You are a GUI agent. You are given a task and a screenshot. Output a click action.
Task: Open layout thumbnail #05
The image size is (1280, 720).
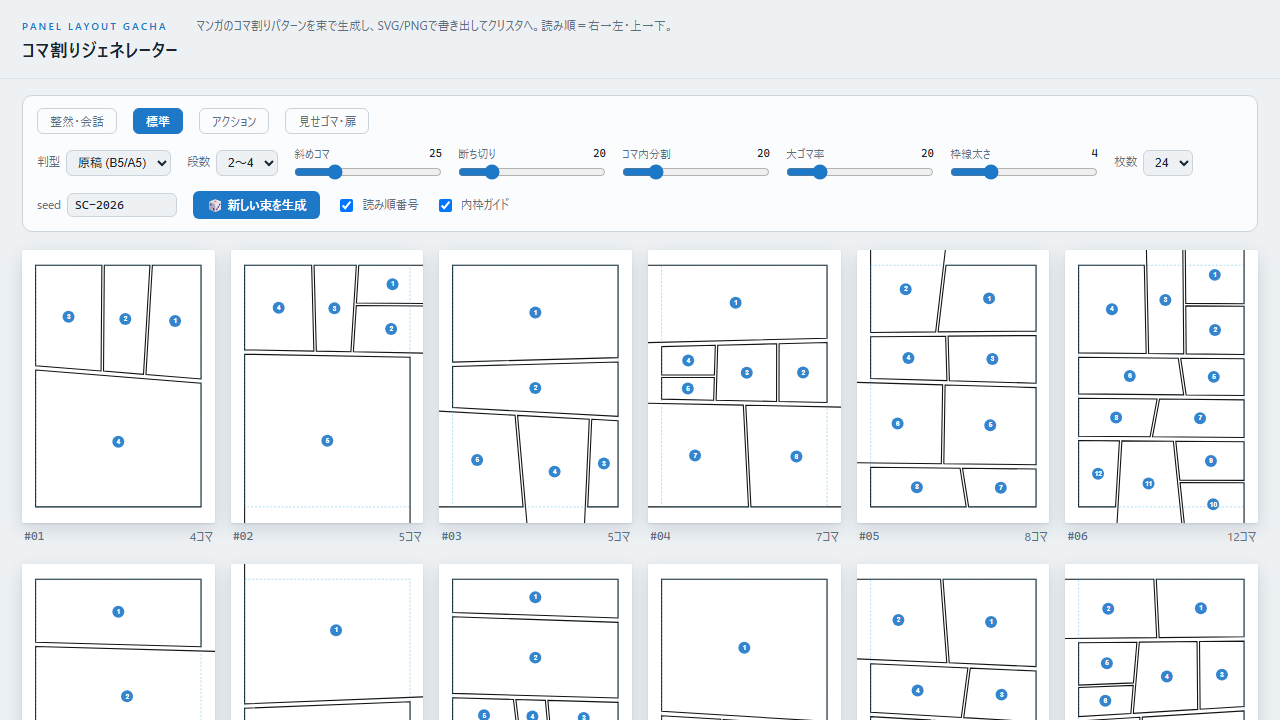[953, 386]
